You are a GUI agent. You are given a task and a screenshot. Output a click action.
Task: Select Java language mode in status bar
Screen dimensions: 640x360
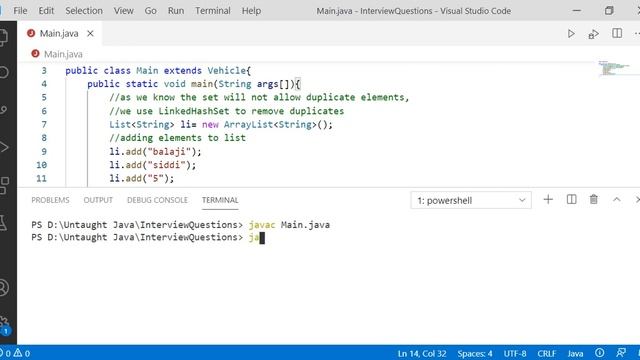point(575,353)
